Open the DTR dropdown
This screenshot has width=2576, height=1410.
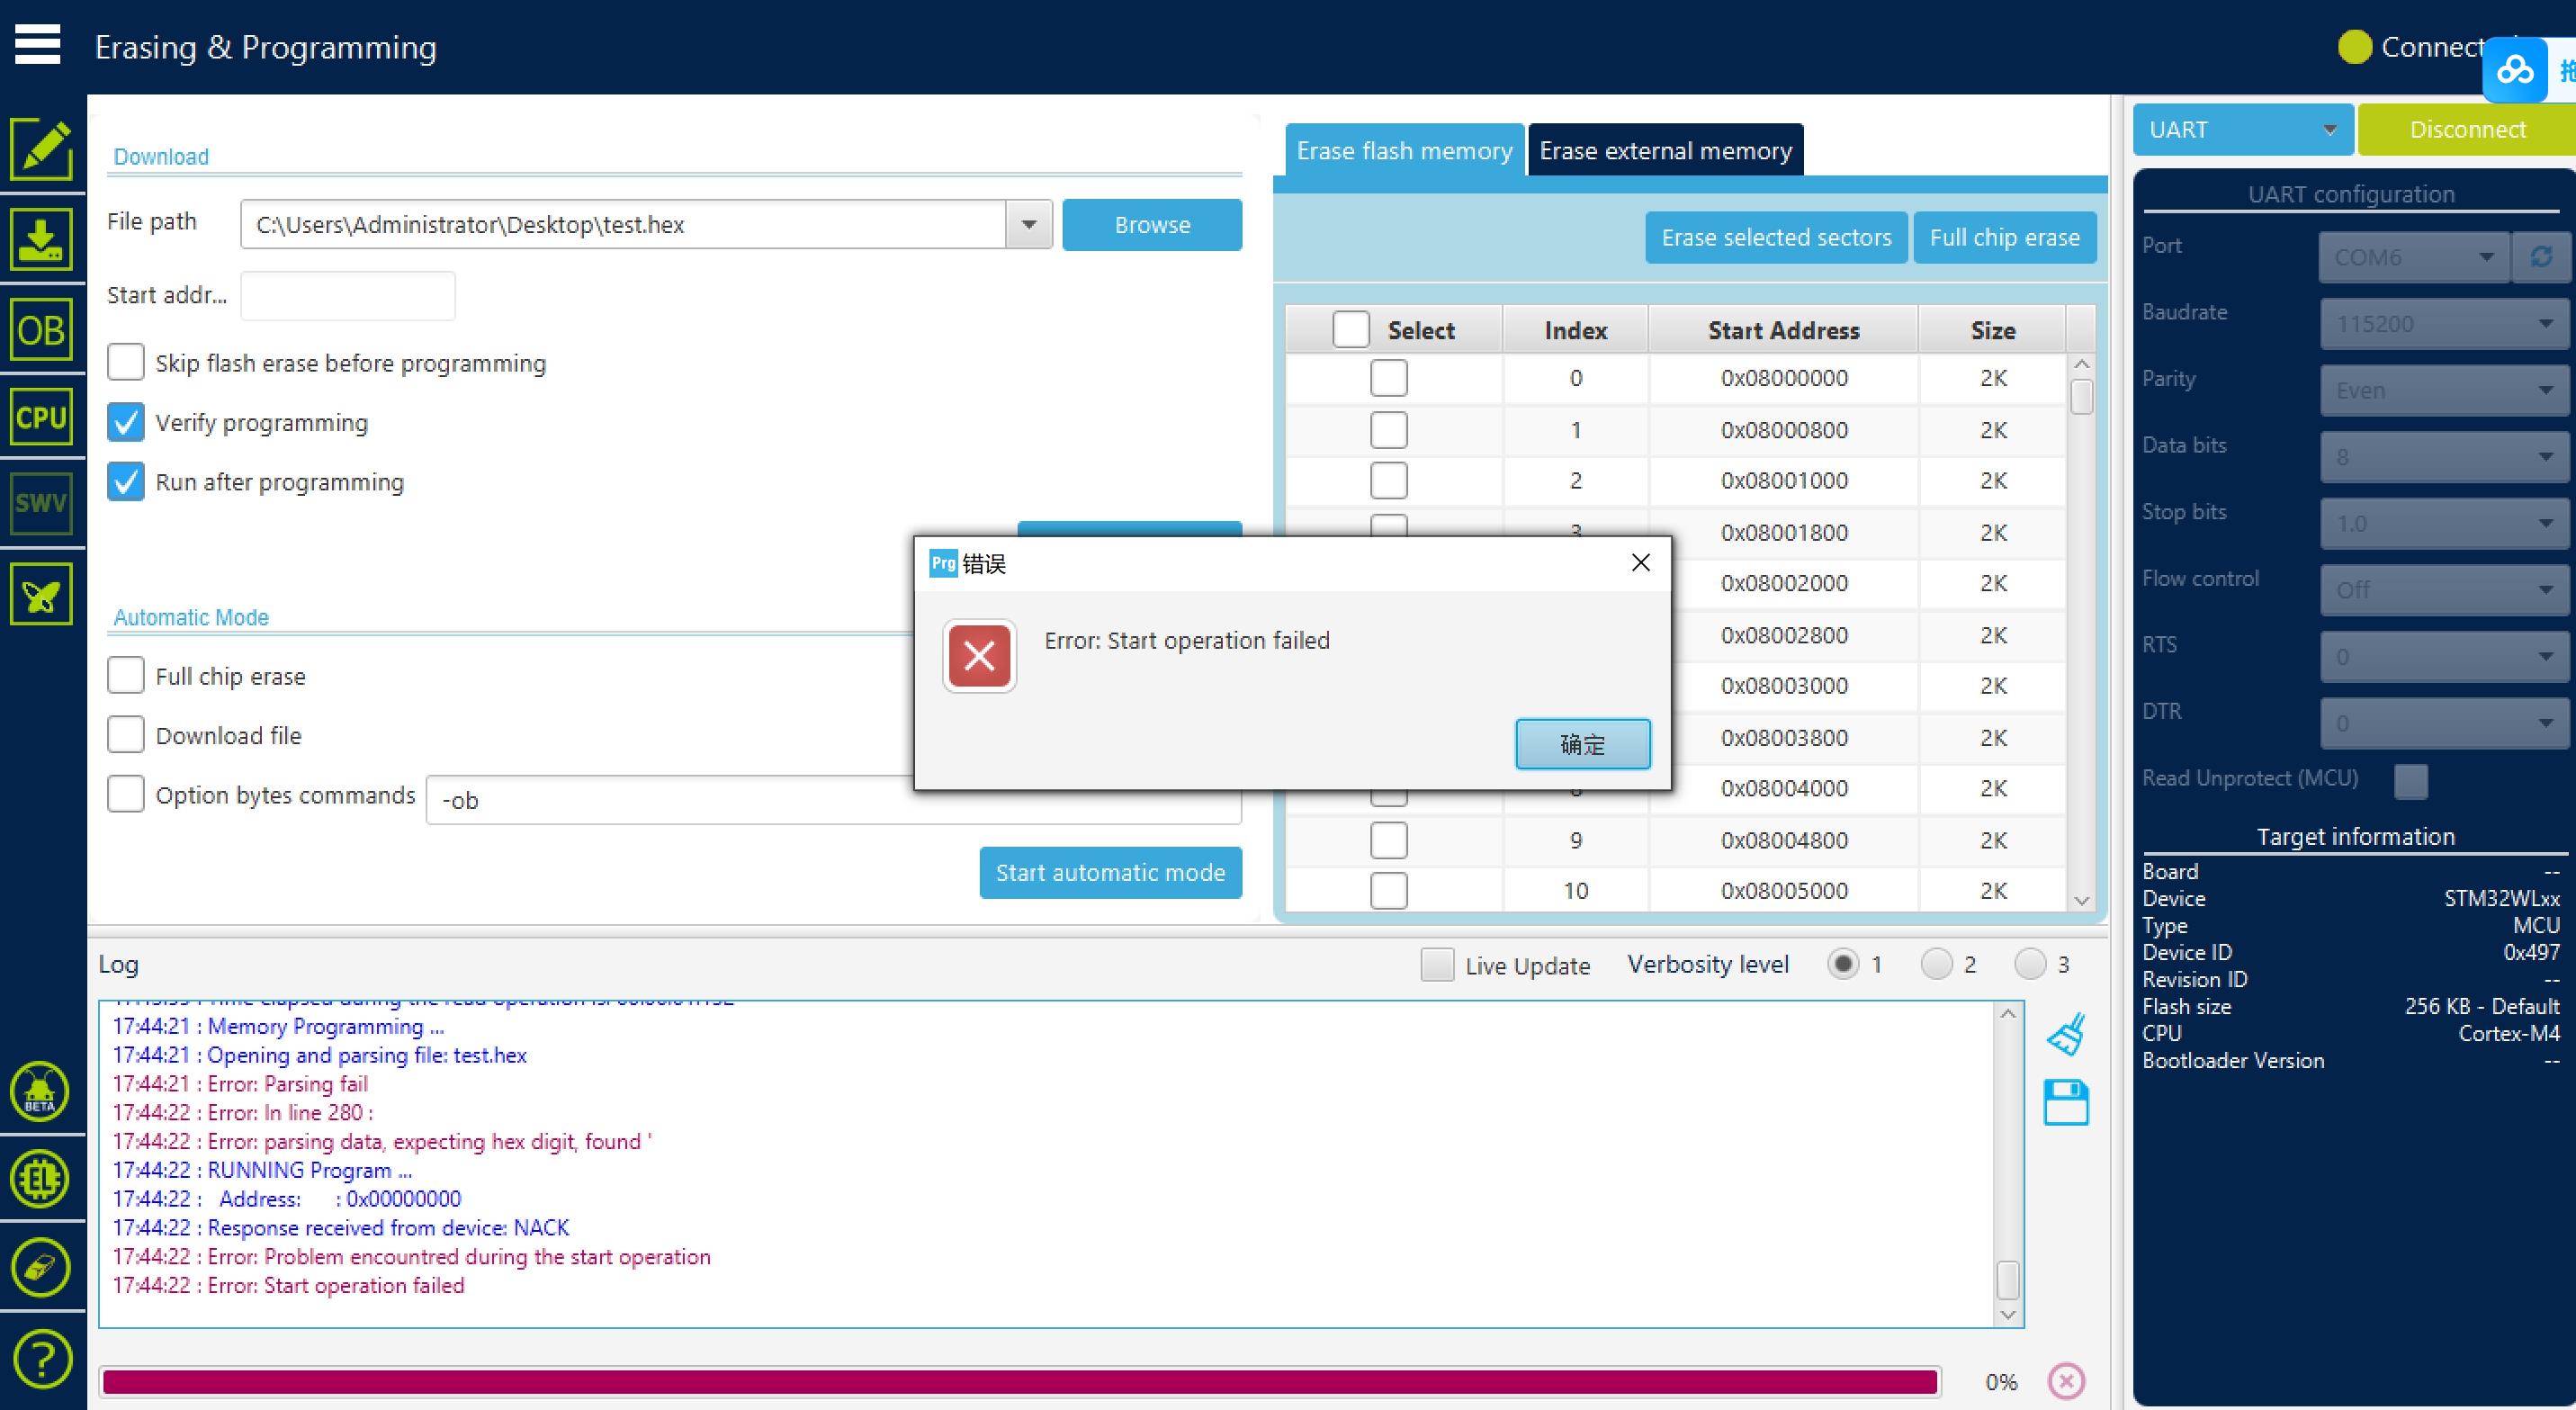[x=2444, y=723]
